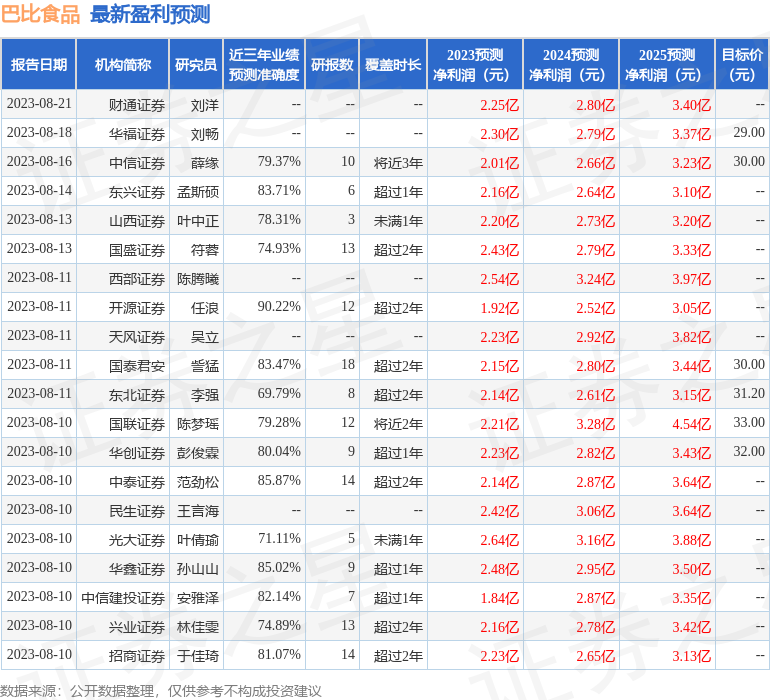Viewport: 770px width, 700px height.
Task: Select the 2023预测净利润 column header
Action: click(x=475, y=64)
